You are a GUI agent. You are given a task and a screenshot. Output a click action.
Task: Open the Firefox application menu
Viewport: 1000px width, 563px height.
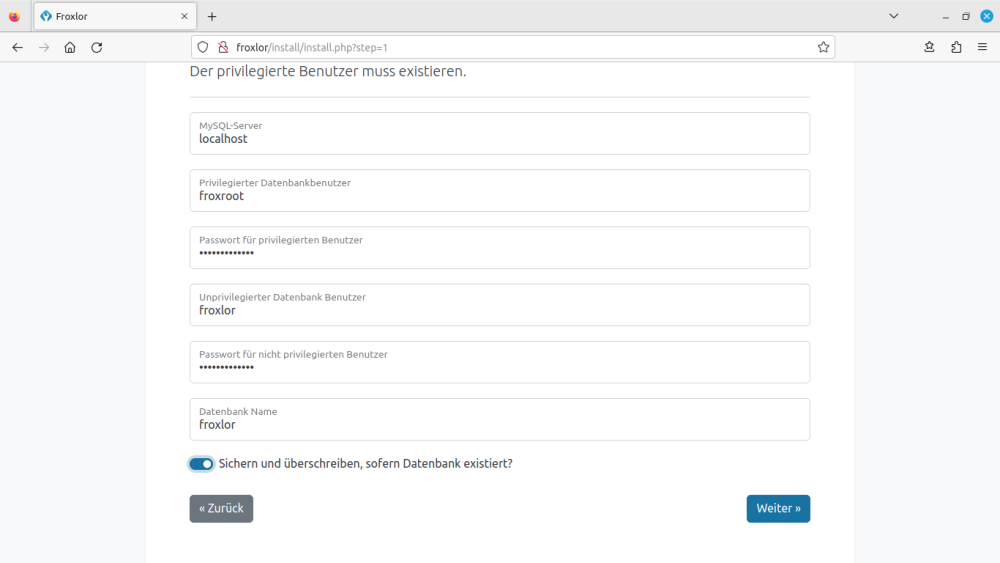[982, 47]
